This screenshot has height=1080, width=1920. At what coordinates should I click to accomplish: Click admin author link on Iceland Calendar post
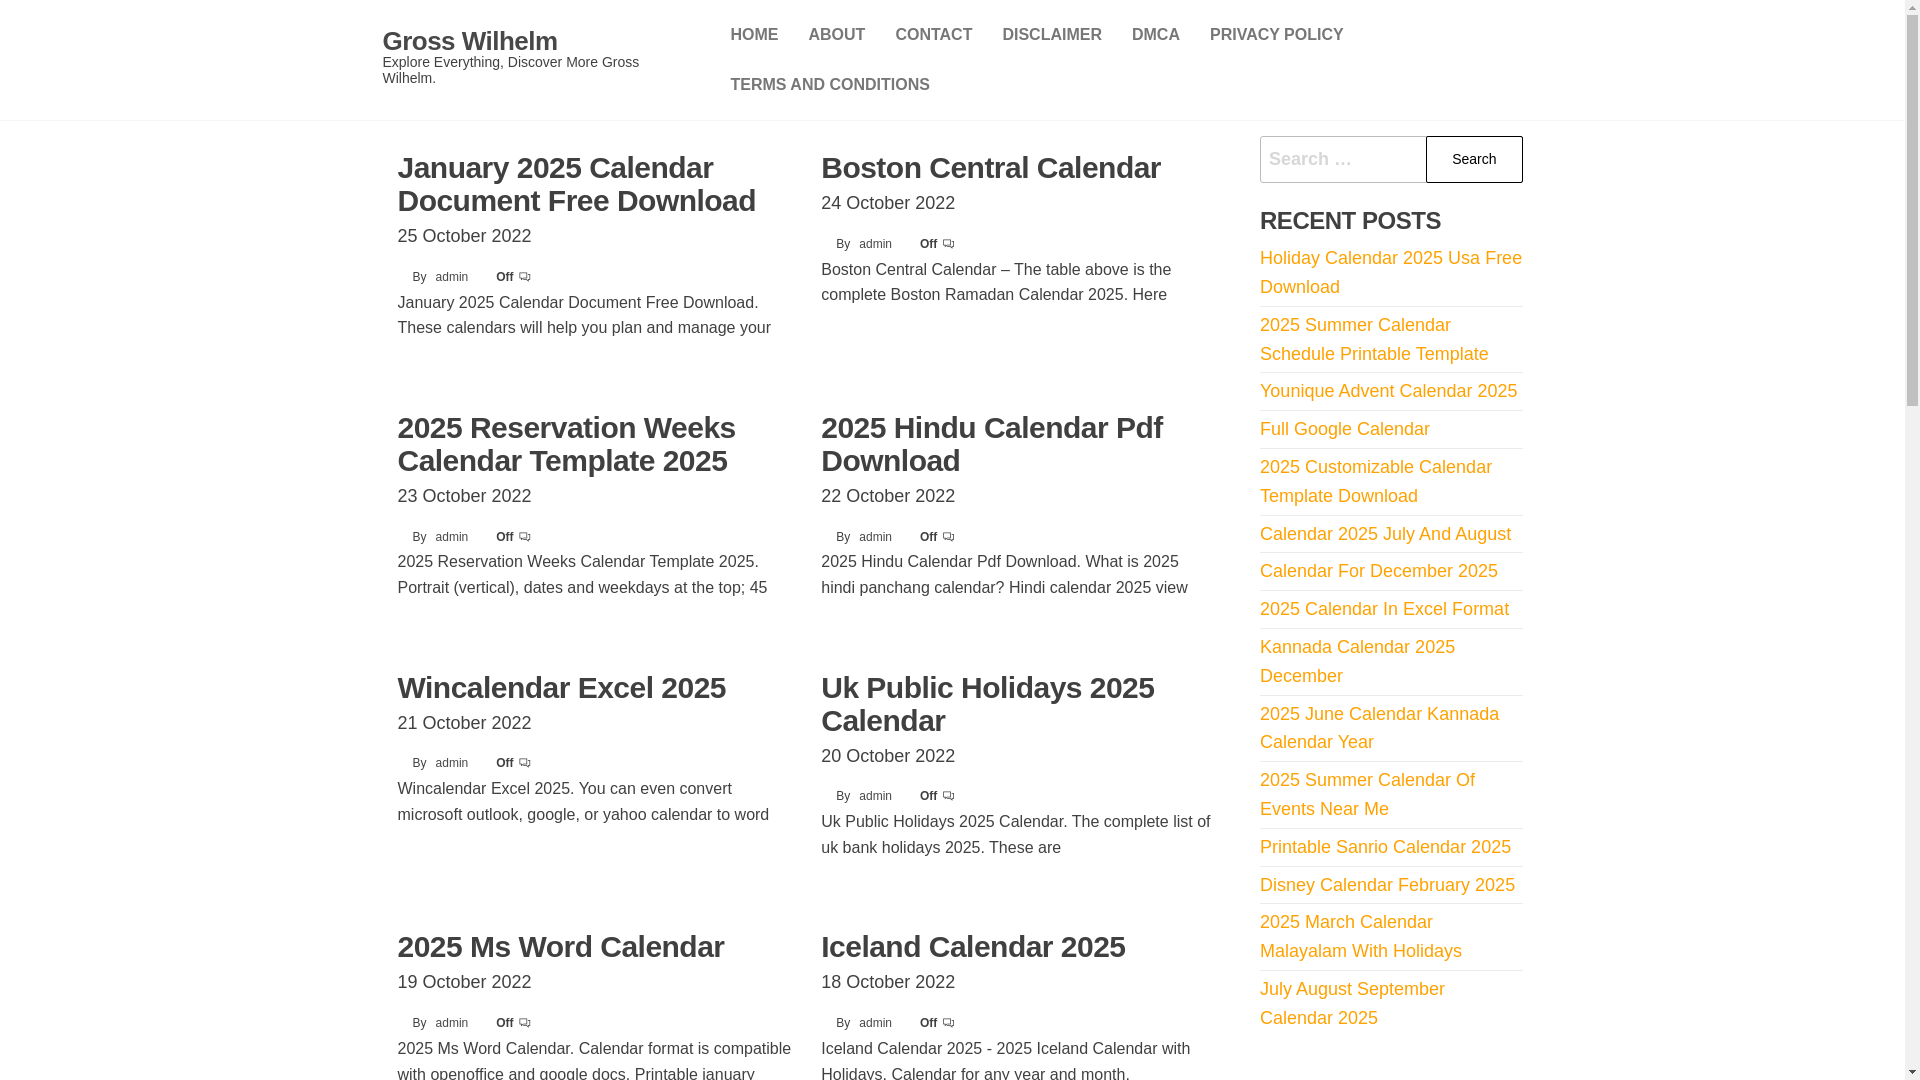875,1023
